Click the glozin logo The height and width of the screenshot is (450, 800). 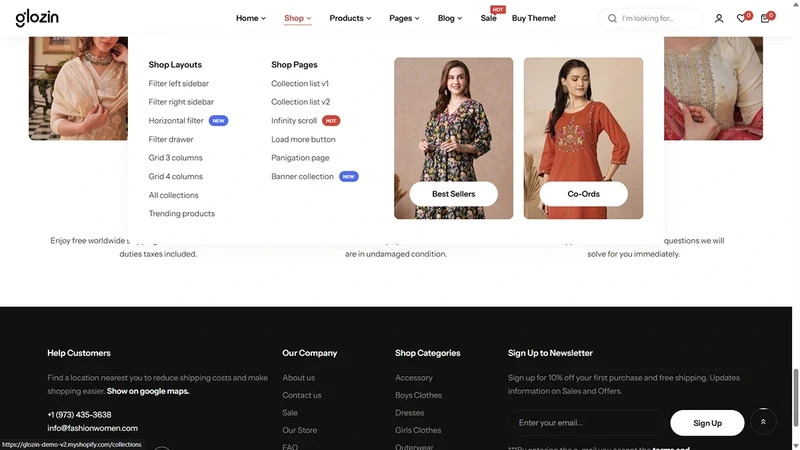click(37, 18)
